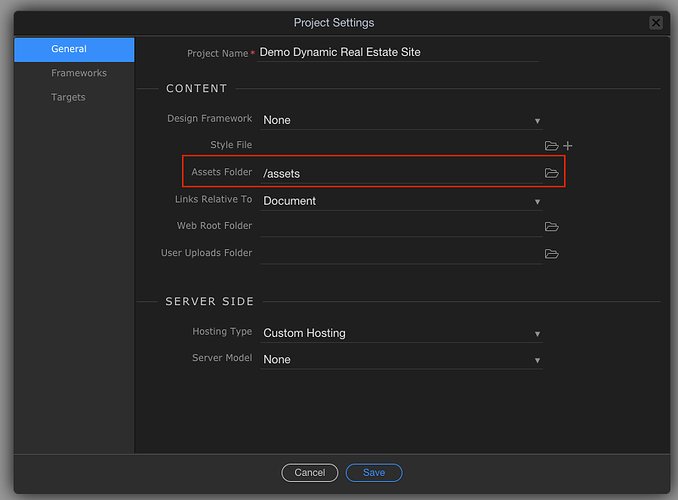The image size is (678, 500).
Task: Edit the Assets Folder path field
Action: click(401, 173)
